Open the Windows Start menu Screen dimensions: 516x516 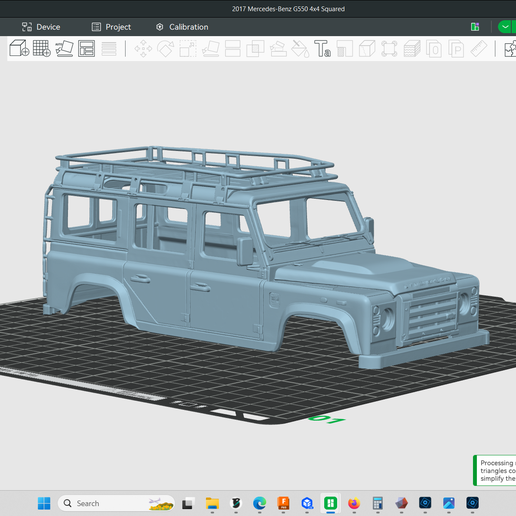tap(44, 503)
